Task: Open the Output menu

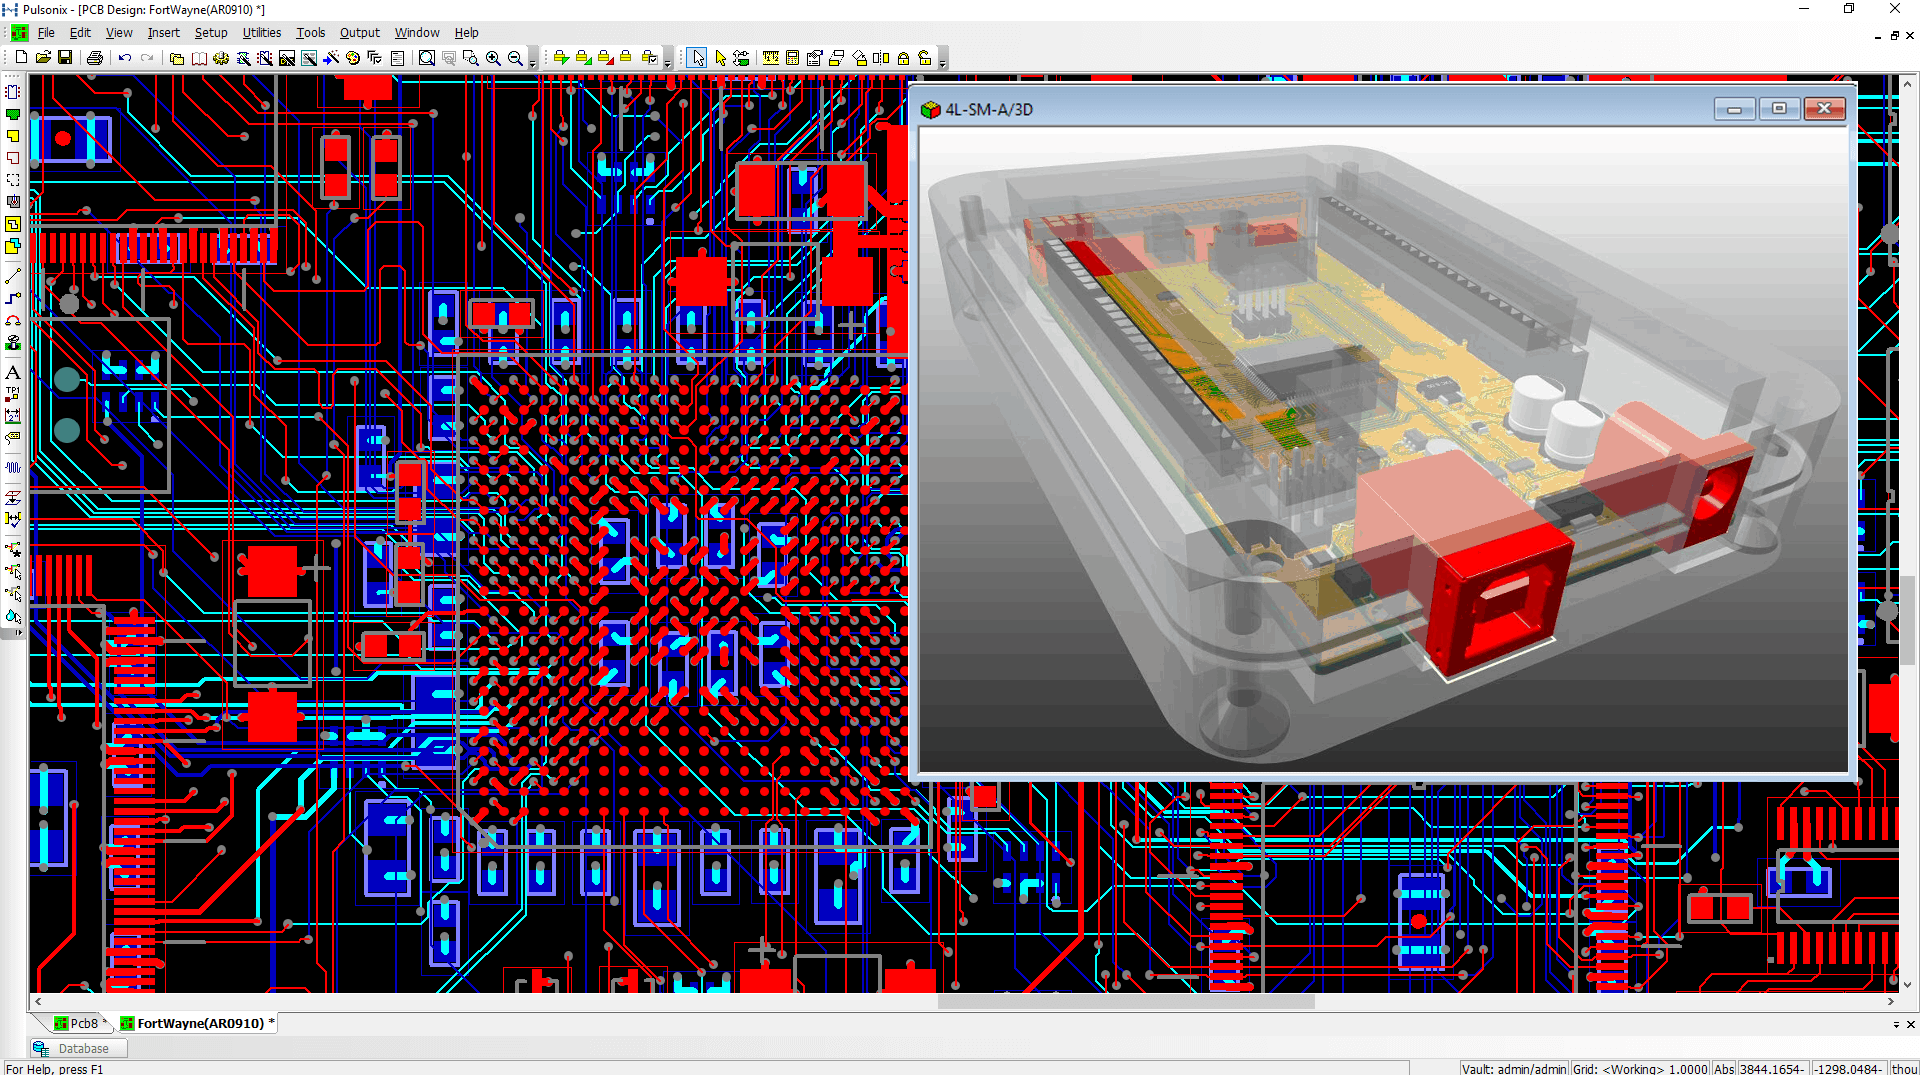Action: tap(360, 33)
